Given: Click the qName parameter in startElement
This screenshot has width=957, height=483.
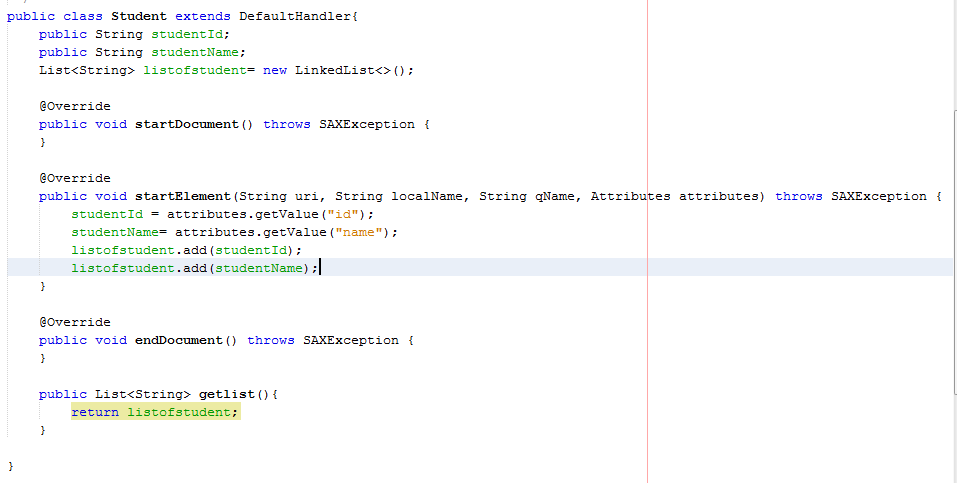Looking at the screenshot, I should pos(555,197).
